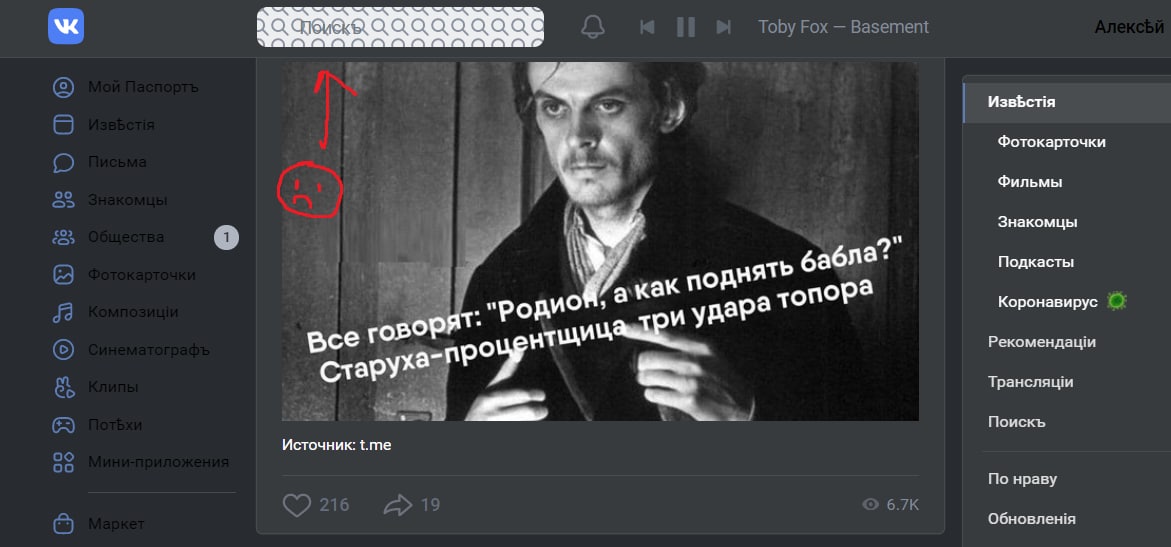Open Композиціи music icon

point(63,312)
